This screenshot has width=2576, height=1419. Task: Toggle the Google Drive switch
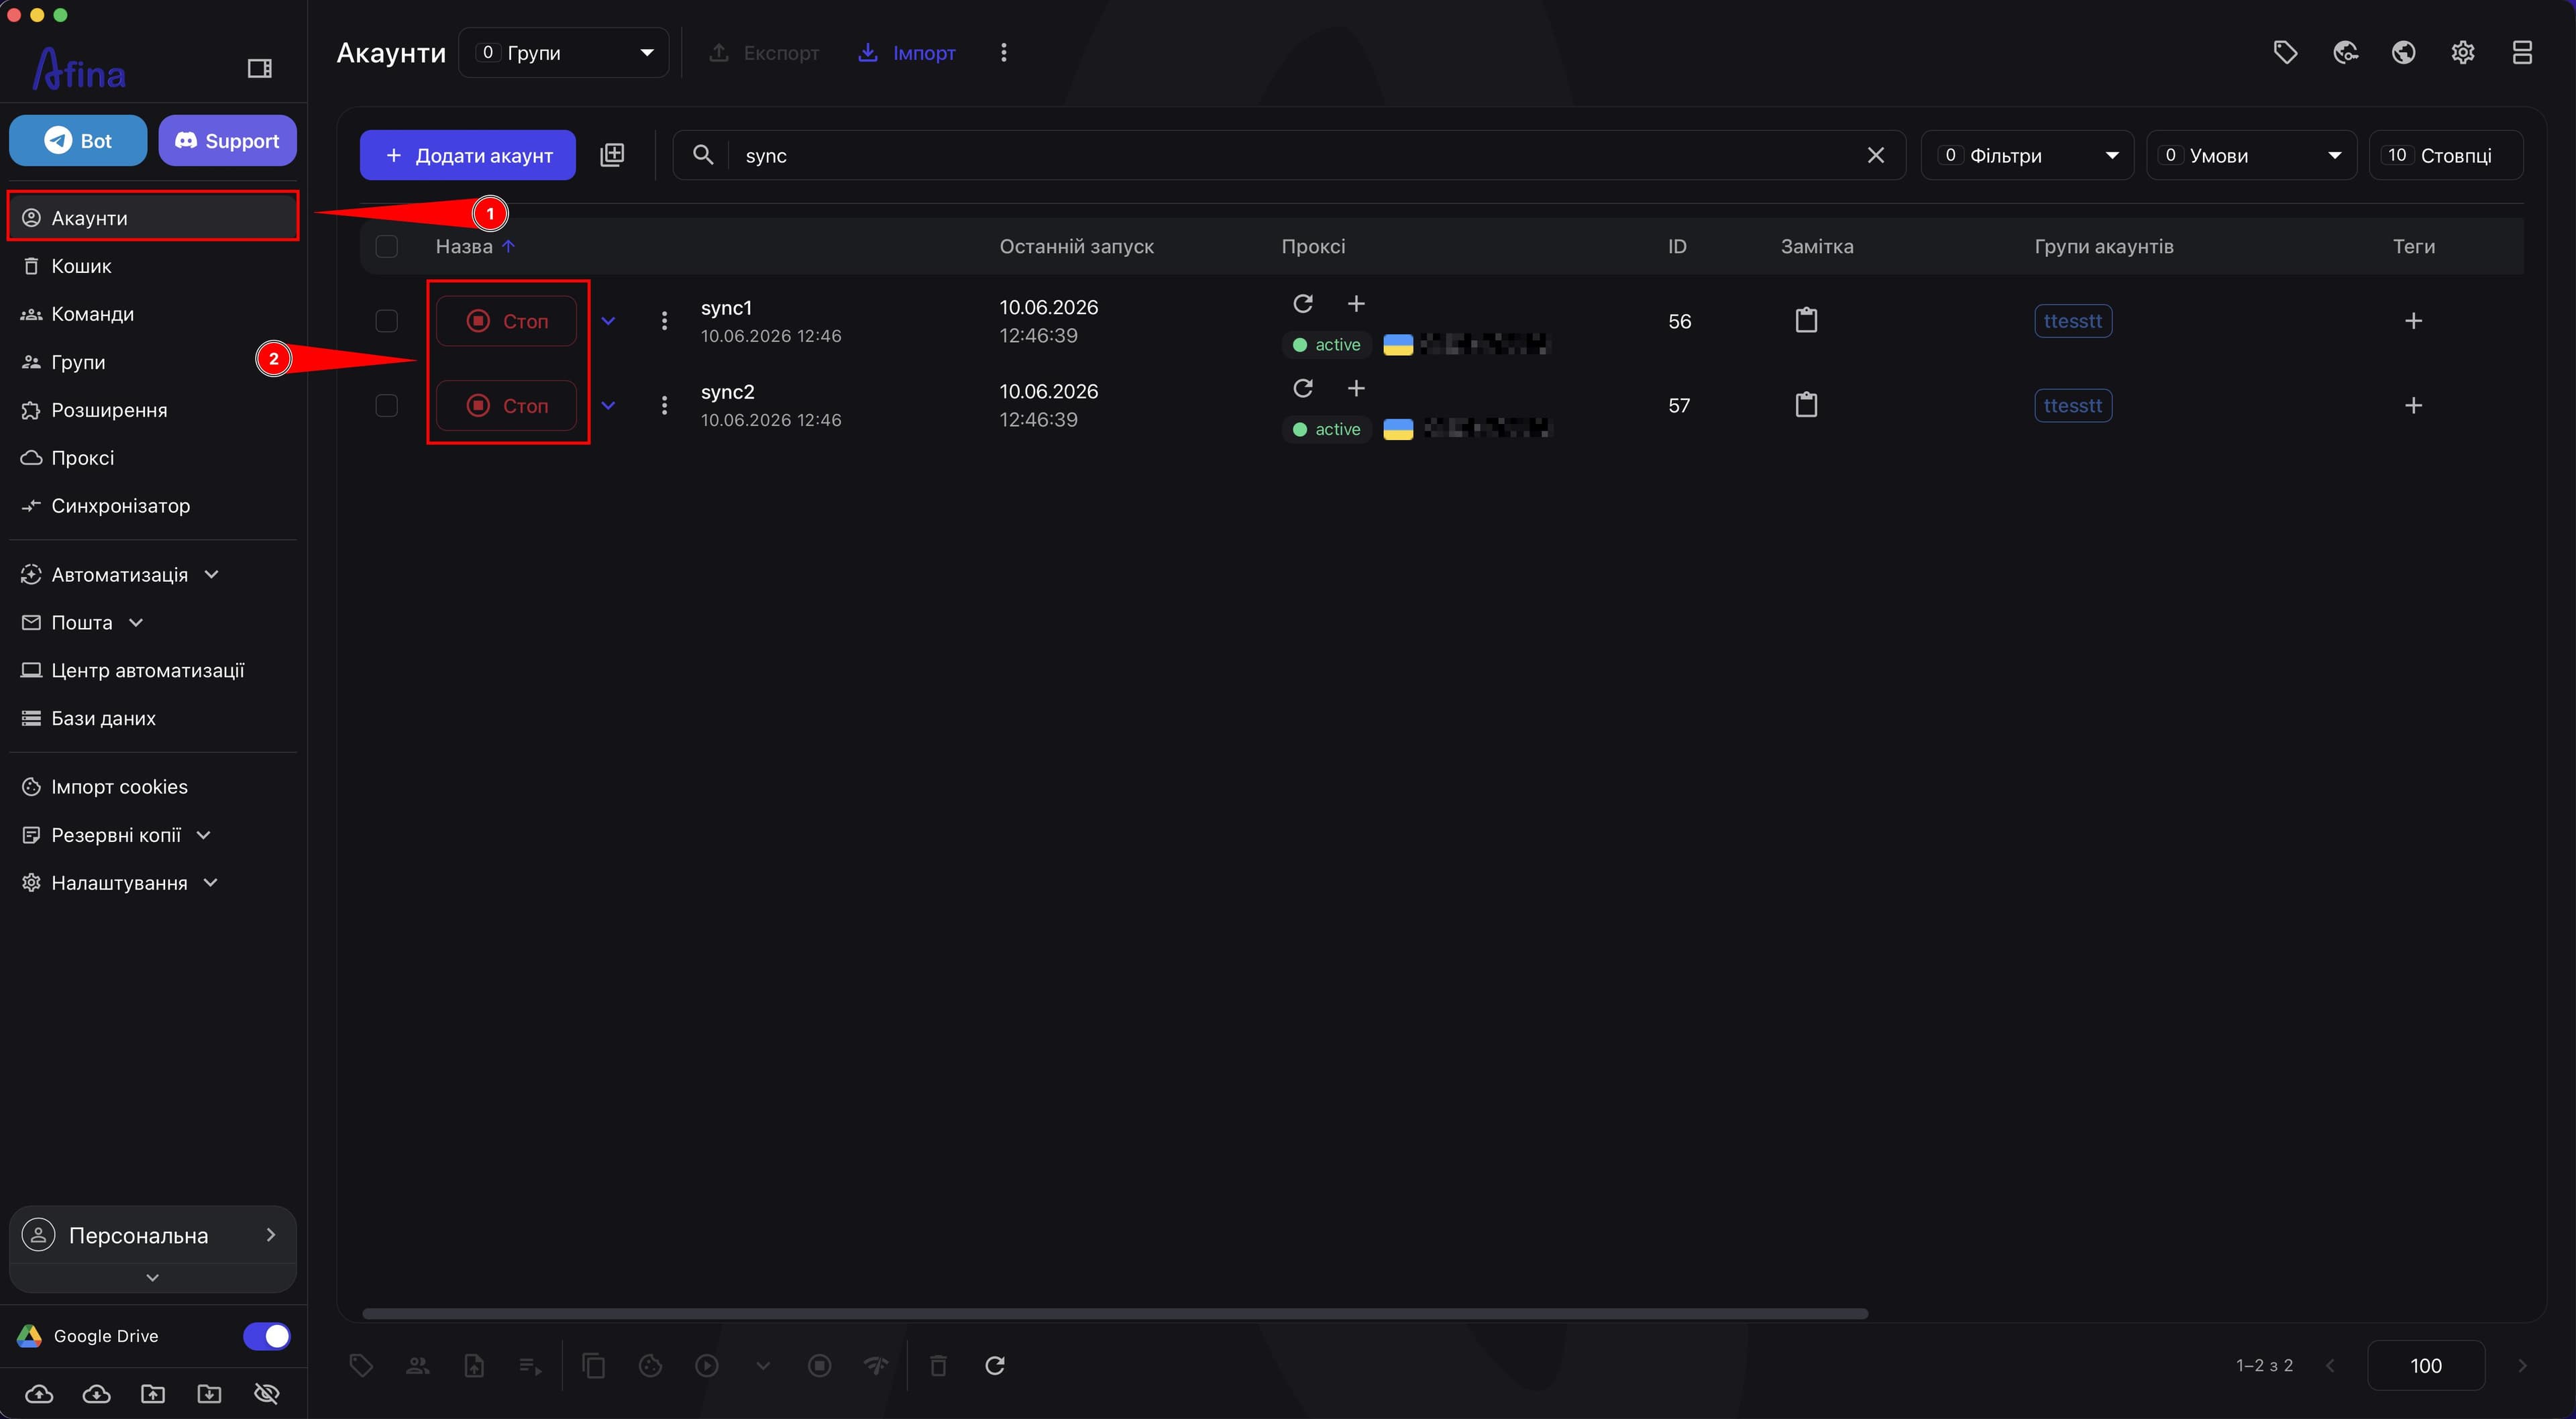pos(267,1336)
